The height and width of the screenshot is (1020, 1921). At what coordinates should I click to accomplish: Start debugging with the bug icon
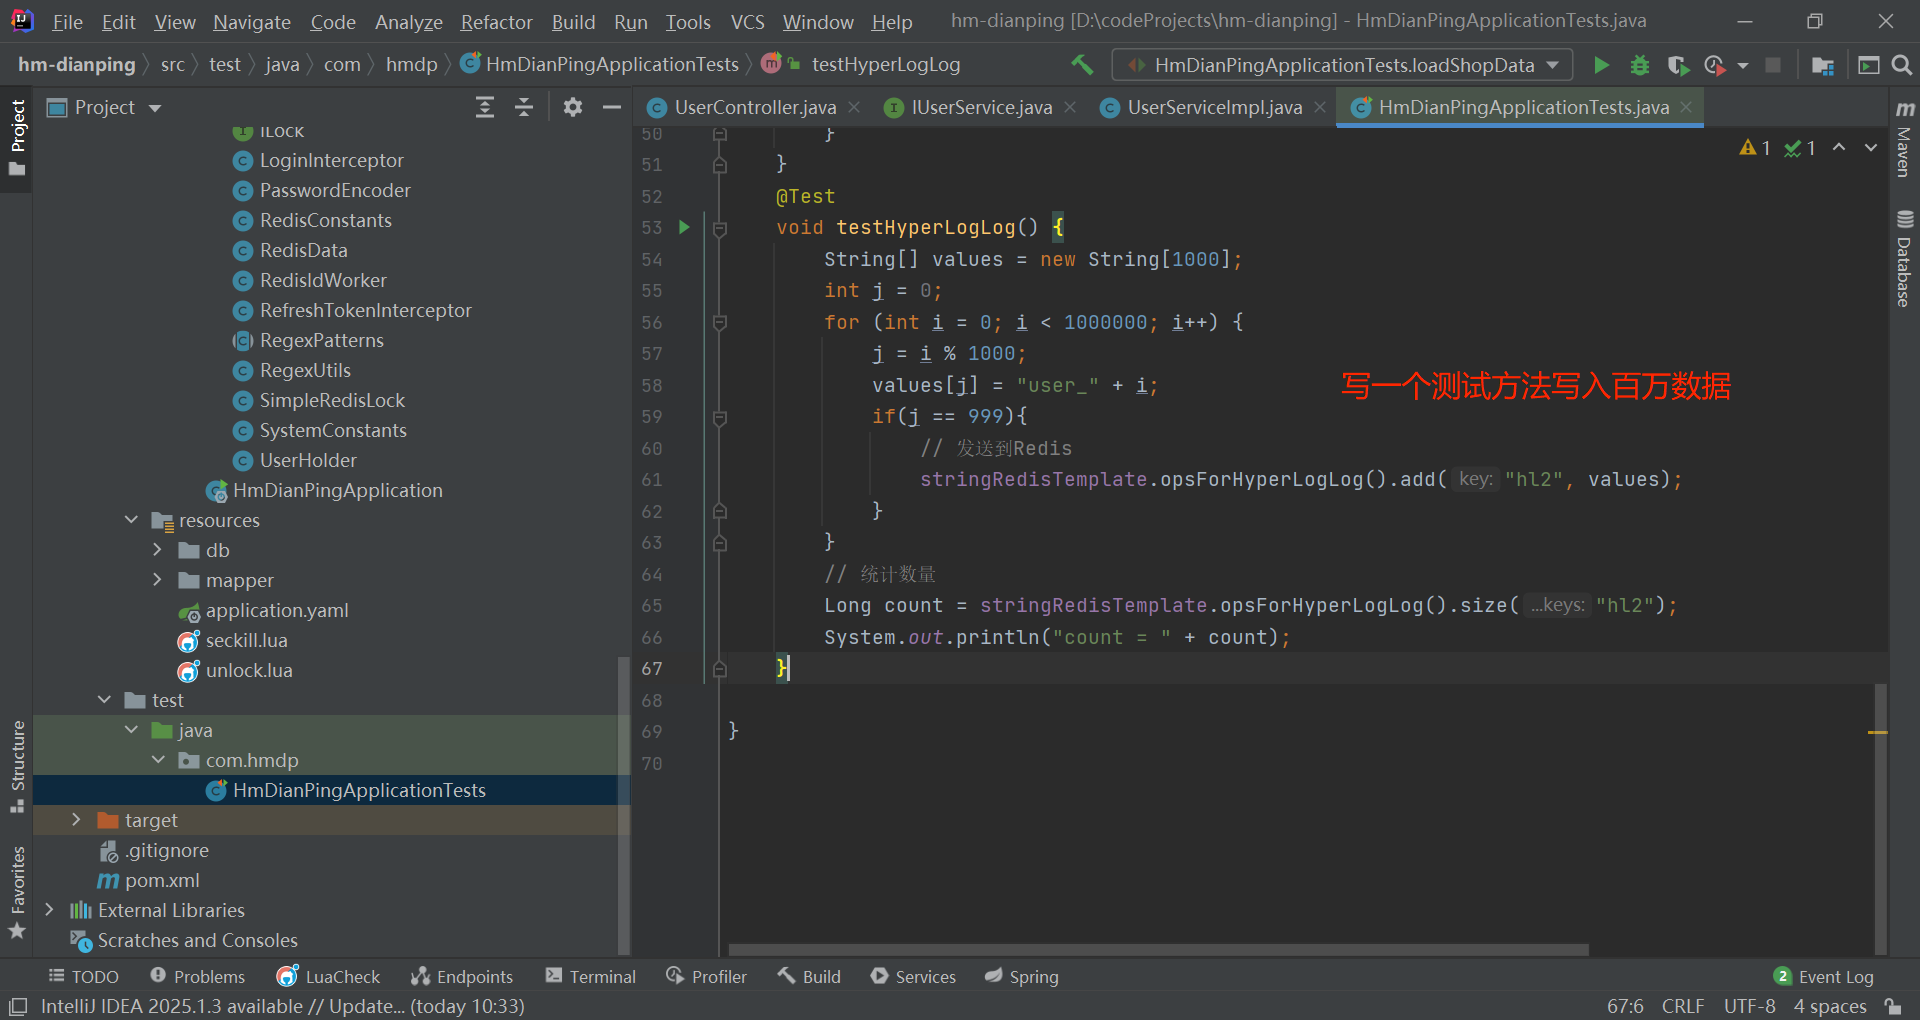pyautogui.click(x=1640, y=65)
